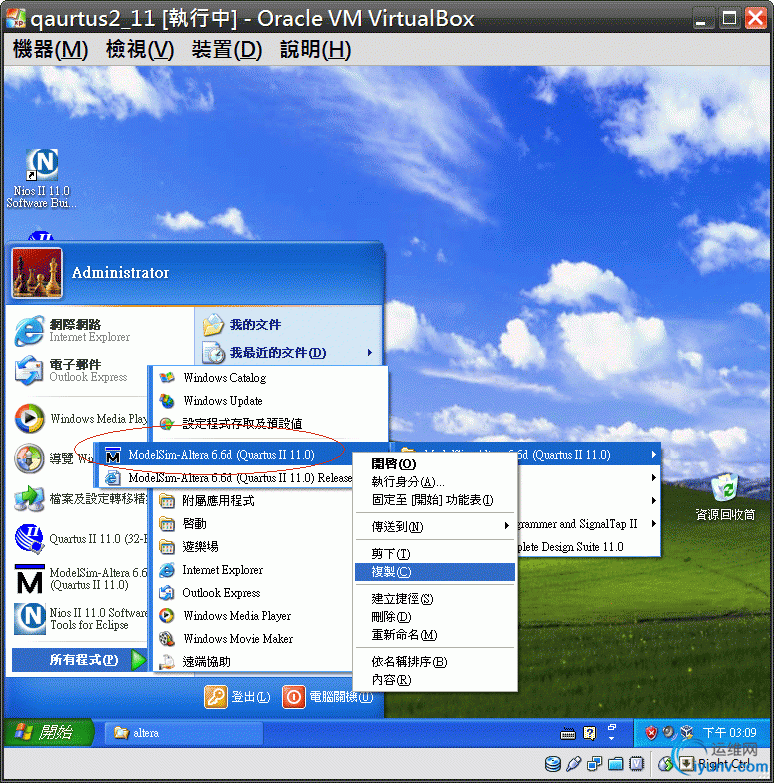Launch ModelSim-Altera 6.6d from left start list
Screen dimensions: 774x783
80,579
